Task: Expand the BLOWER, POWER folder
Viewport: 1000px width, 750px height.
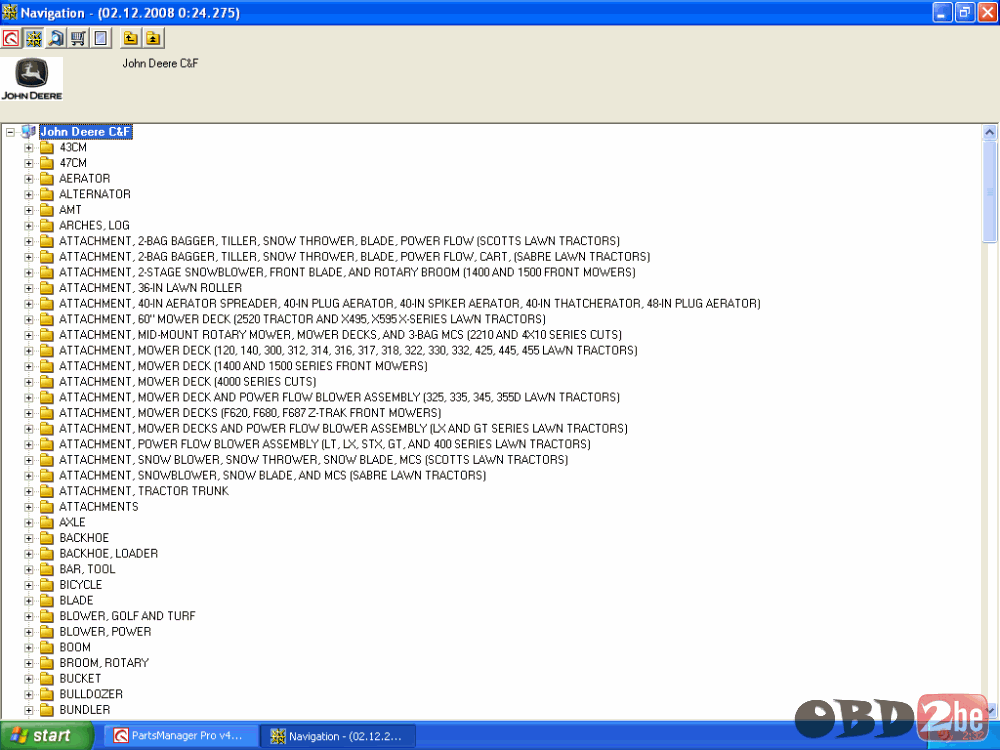Action: click(x=29, y=632)
